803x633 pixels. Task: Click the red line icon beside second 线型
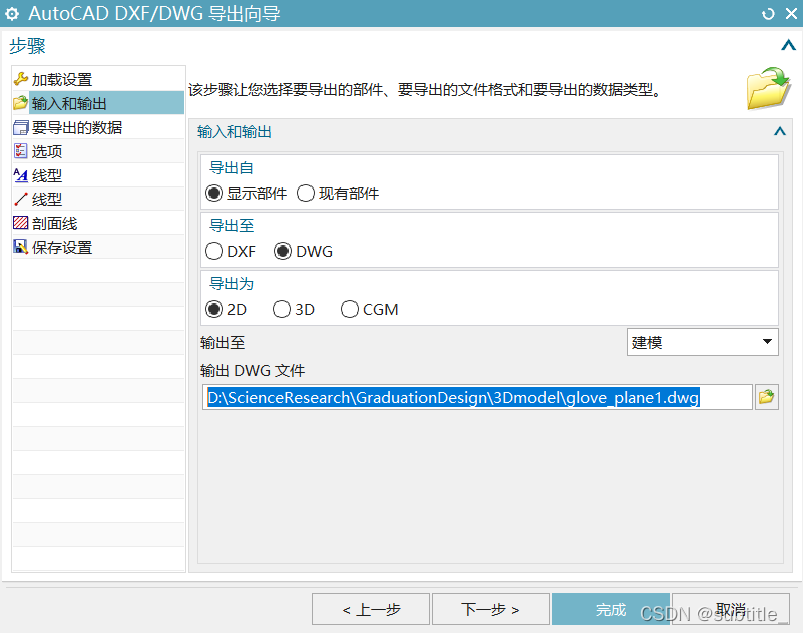(20, 199)
